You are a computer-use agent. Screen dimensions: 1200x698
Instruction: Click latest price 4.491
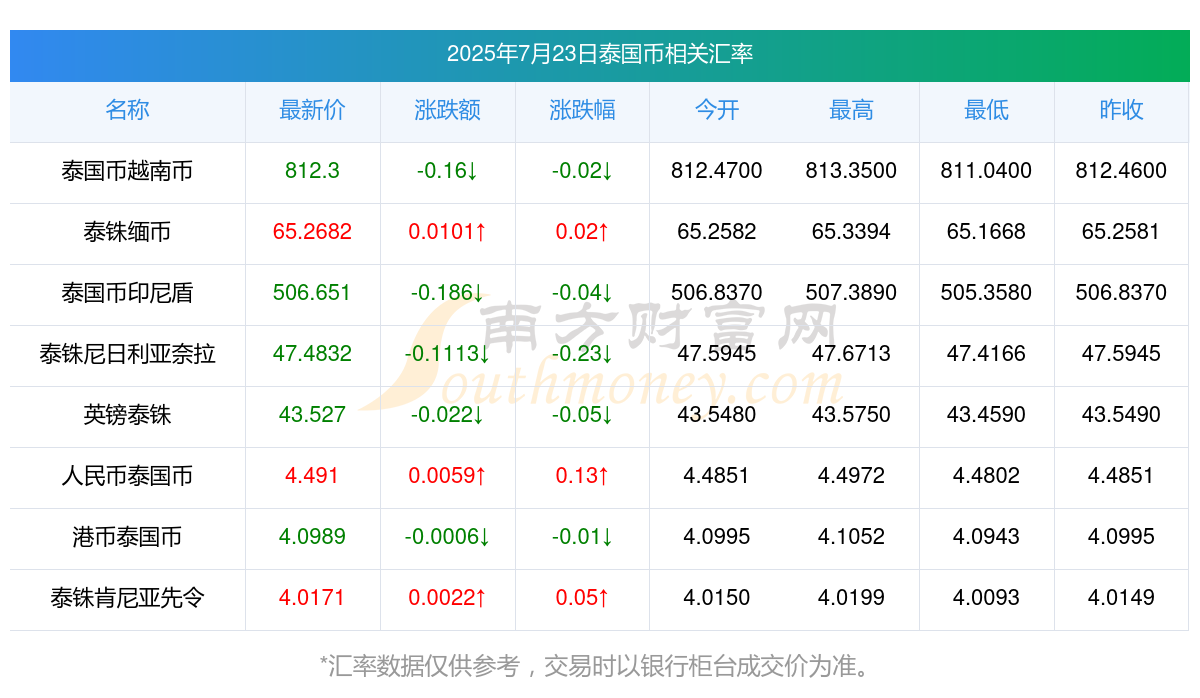pyautogui.click(x=312, y=476)
